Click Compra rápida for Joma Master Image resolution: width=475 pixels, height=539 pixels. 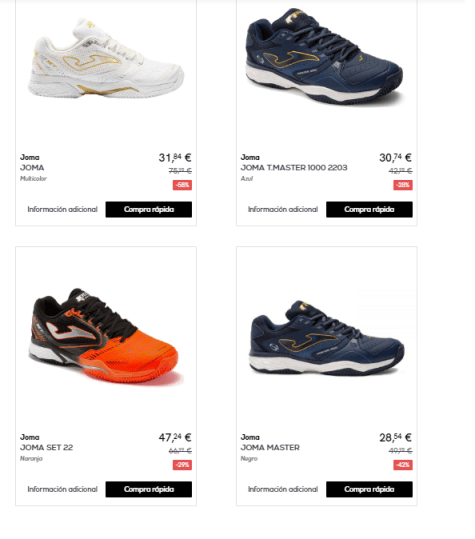(369, 489)
